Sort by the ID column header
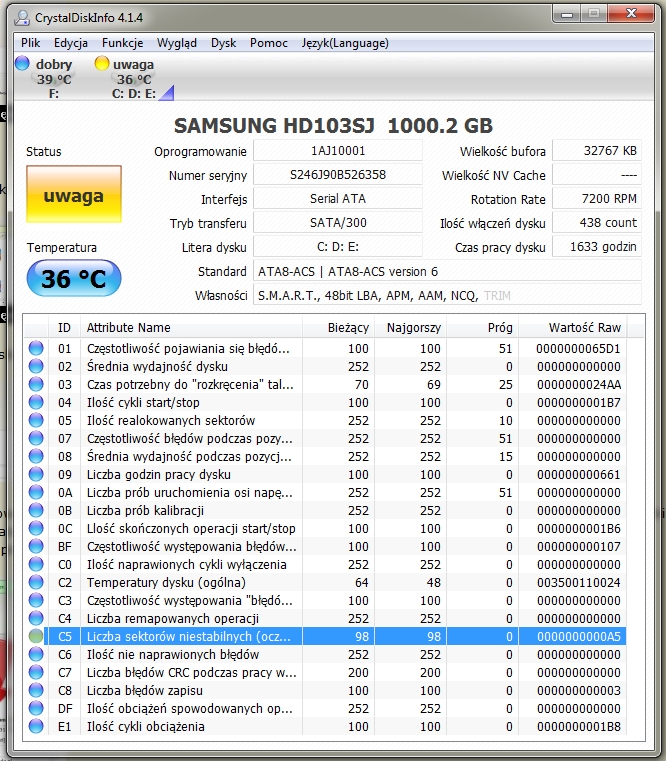The image size is (666, 761). point(65,328)
